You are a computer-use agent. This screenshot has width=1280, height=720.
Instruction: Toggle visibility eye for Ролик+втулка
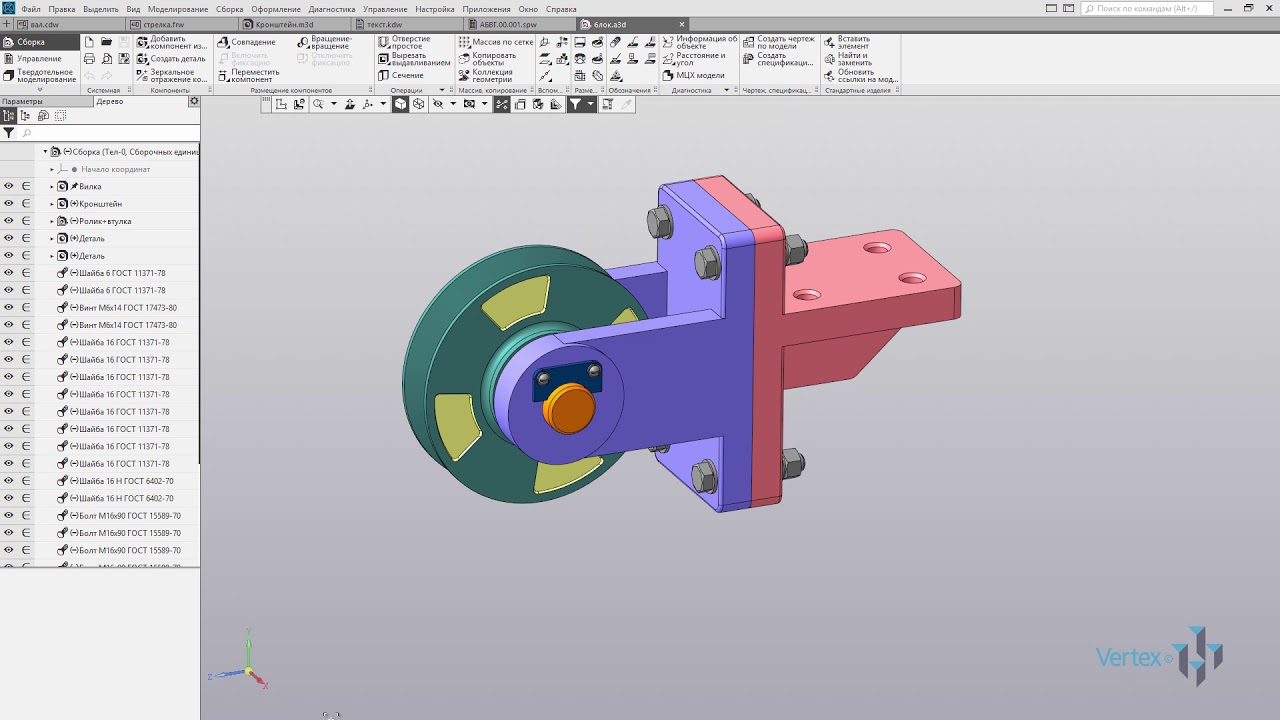8,221
